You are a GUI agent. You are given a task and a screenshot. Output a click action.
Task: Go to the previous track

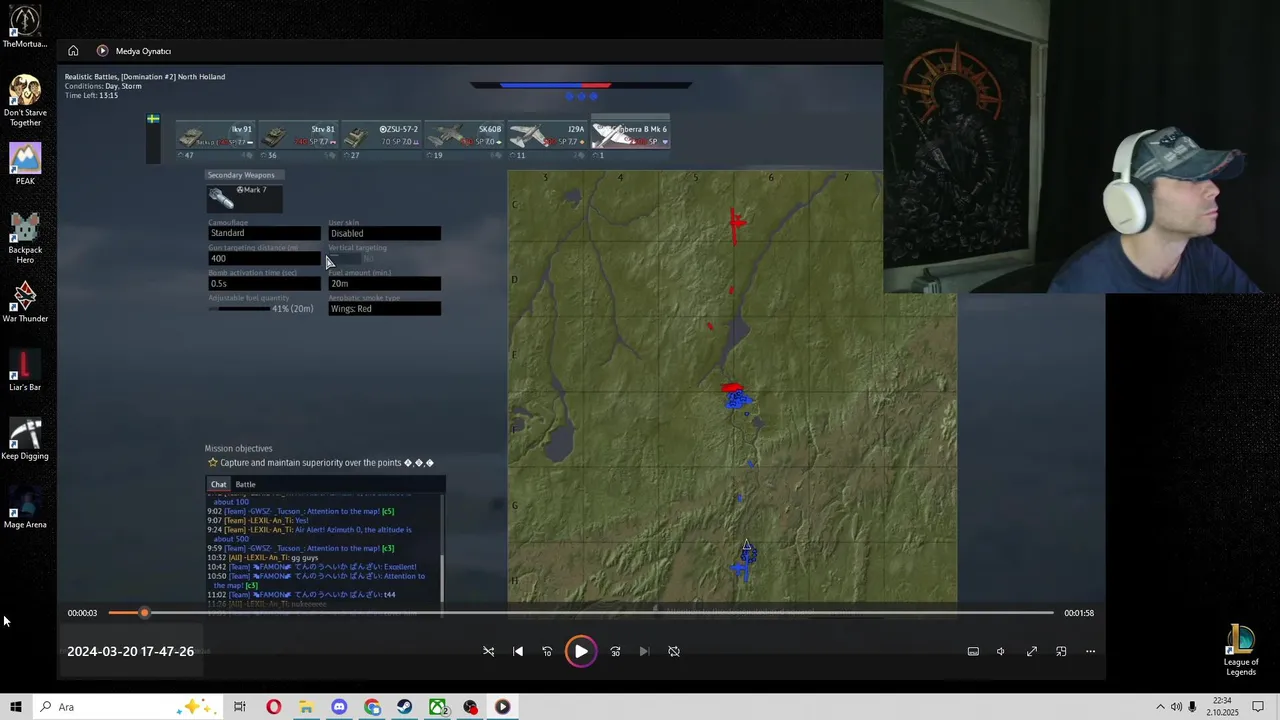click(x=518, y=651)
